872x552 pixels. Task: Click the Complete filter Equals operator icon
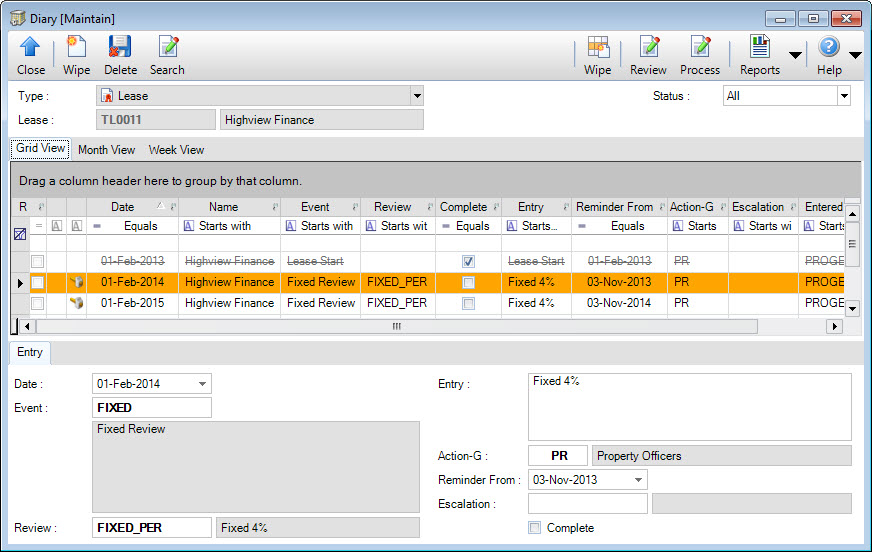[x=446, y=226]
